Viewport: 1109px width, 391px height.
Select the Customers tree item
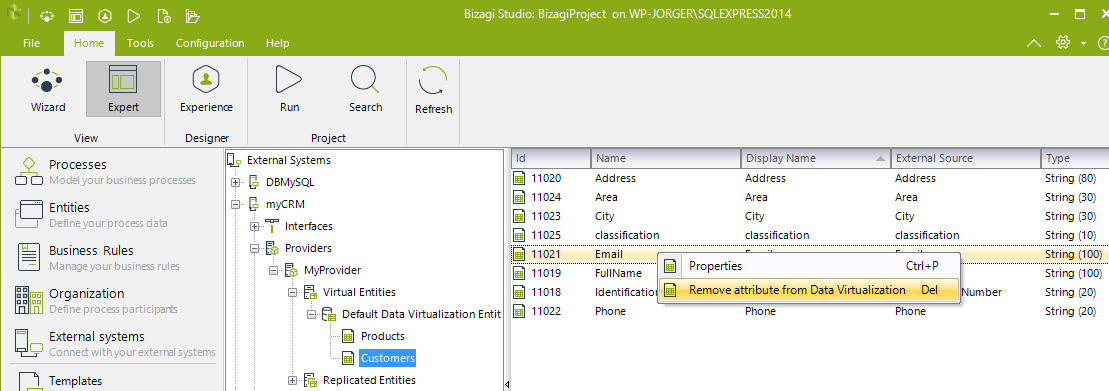387,358
